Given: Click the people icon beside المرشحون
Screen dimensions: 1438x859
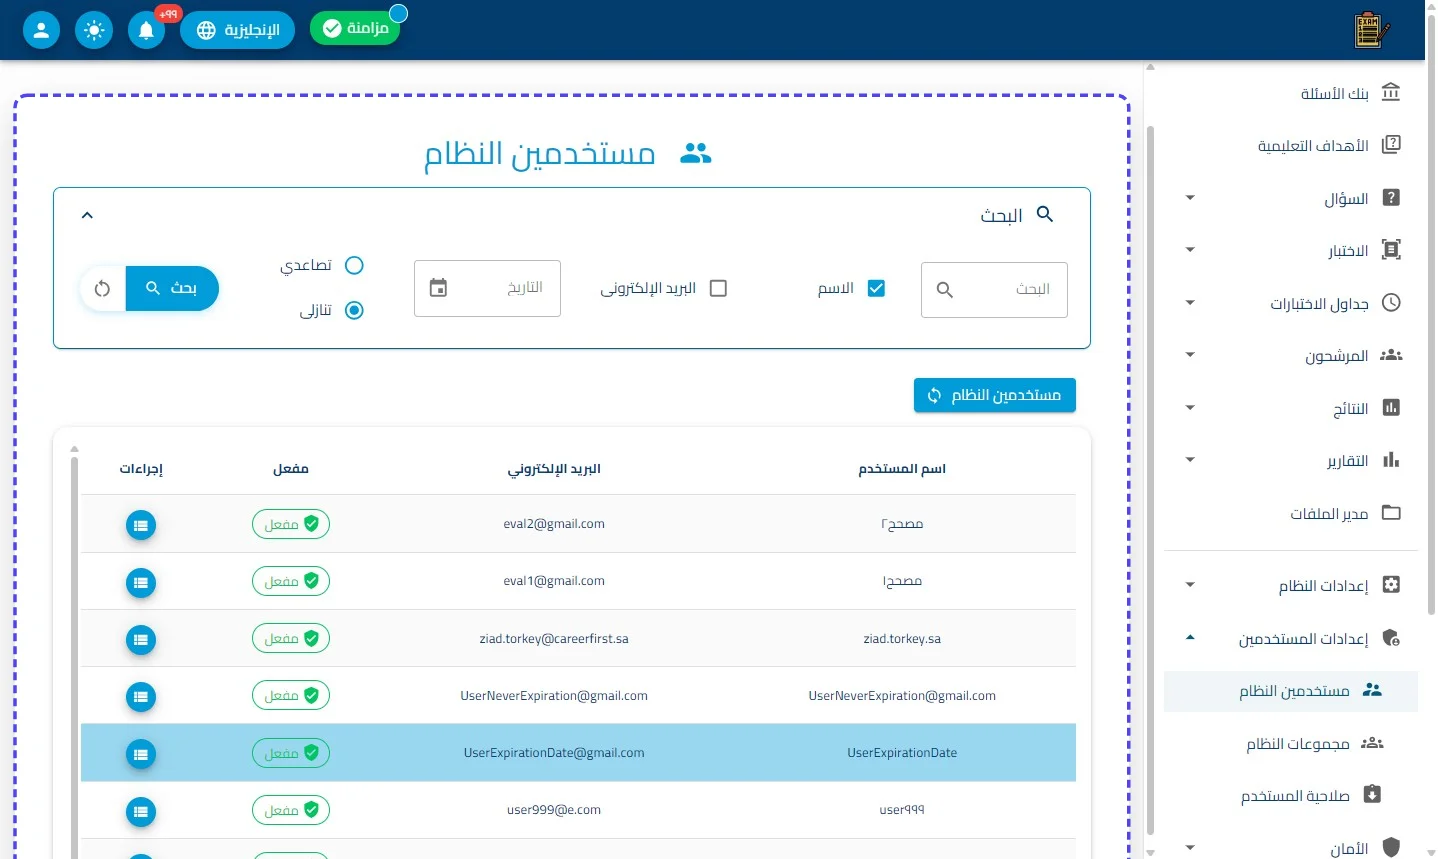Looking at the screenshot, I should pyautogui.click(x=1391, y=355).
